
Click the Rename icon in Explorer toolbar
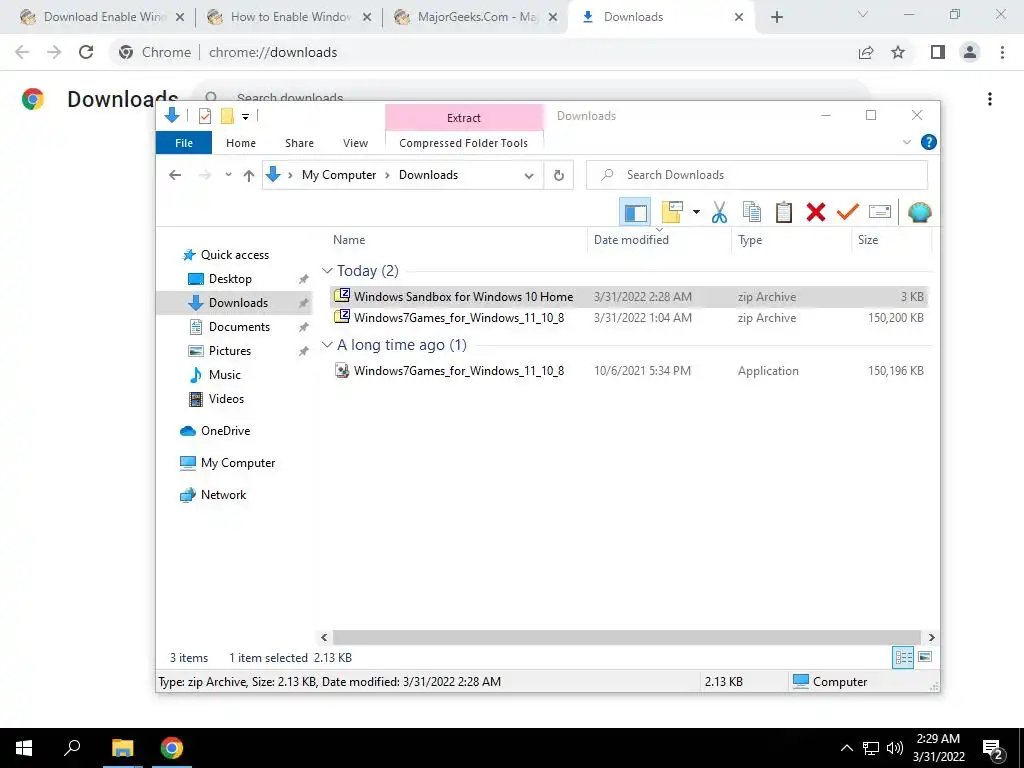[880, 212]
